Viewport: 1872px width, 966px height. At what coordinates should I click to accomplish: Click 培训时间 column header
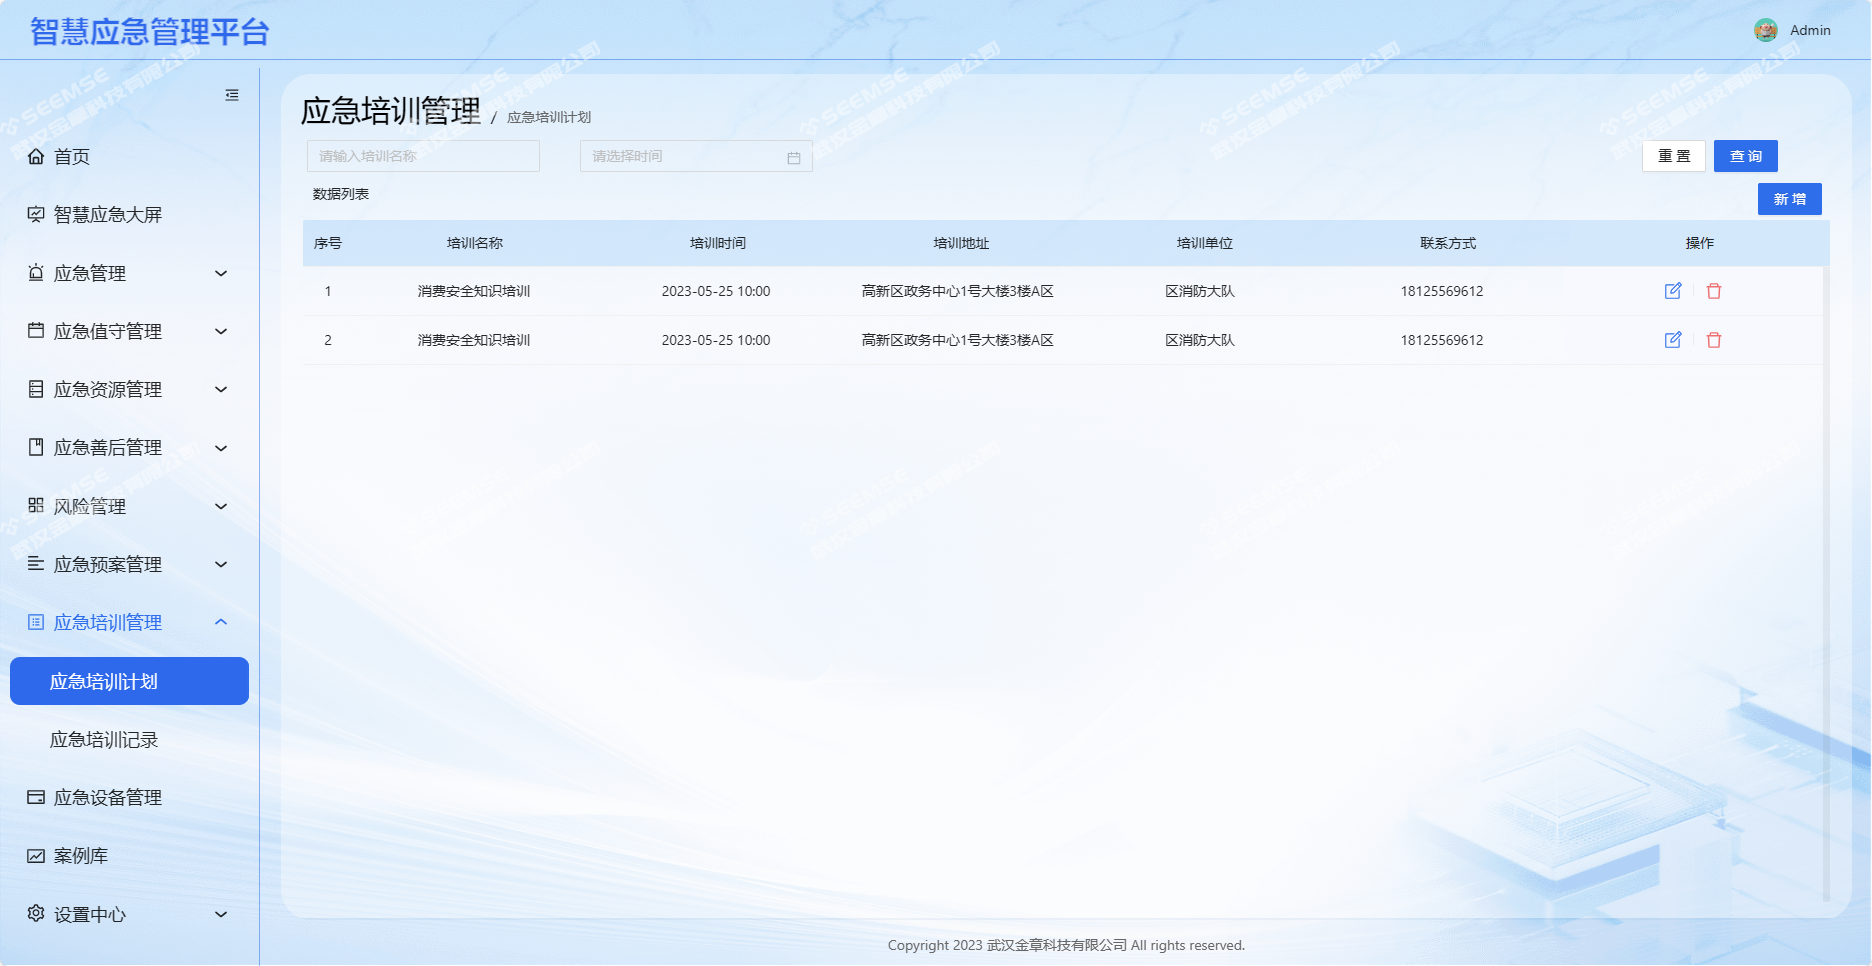pyautogui.click(x=718, y=243)
